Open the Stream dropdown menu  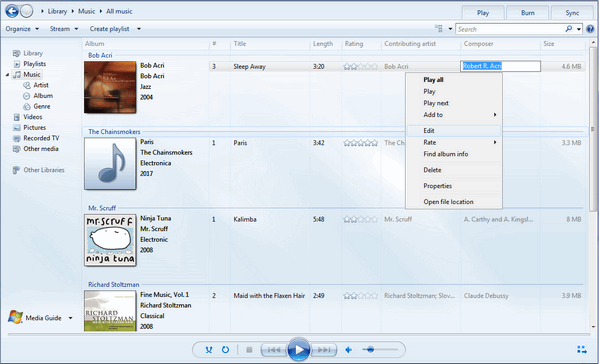coord(64,29)
